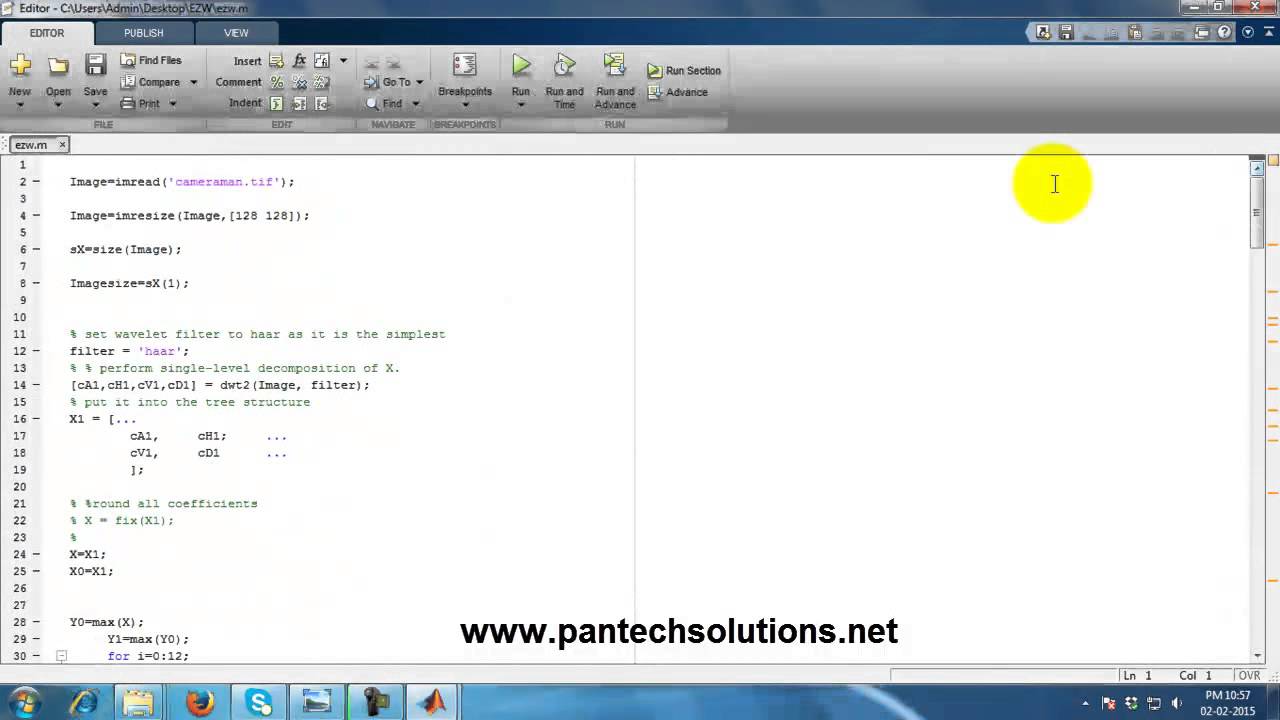The height and width of the screenshot is (720, 1280).
Task: Click the quick access save icon
Action: (1066, 33)
